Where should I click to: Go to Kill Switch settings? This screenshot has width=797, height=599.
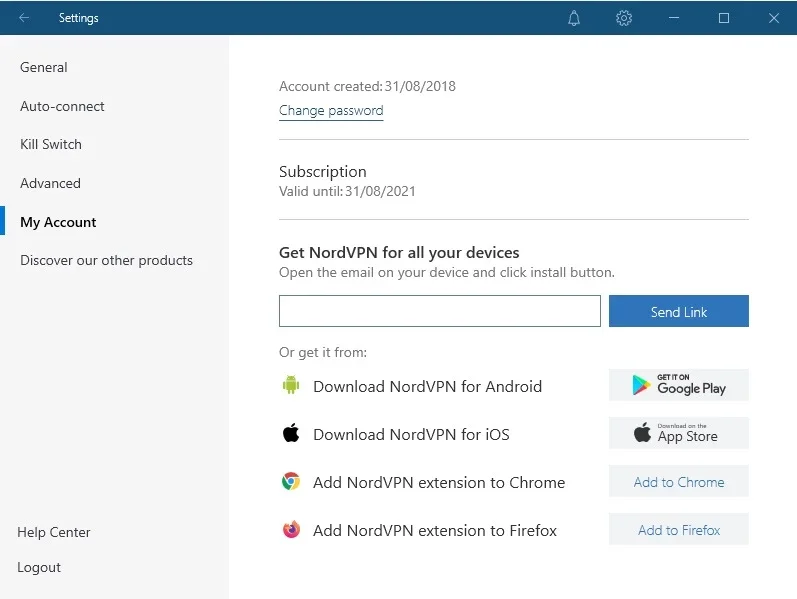pos(51,144)
